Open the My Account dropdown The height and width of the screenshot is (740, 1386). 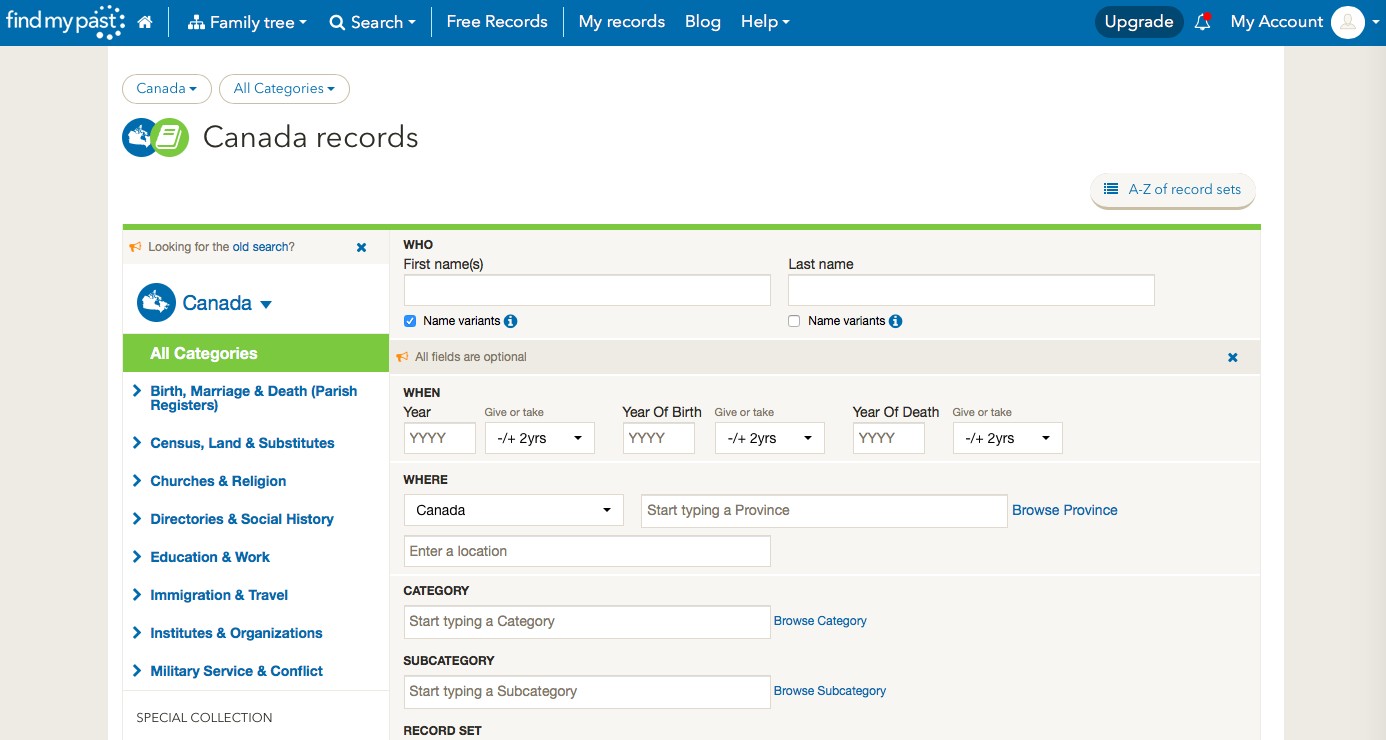point(1304,22)
